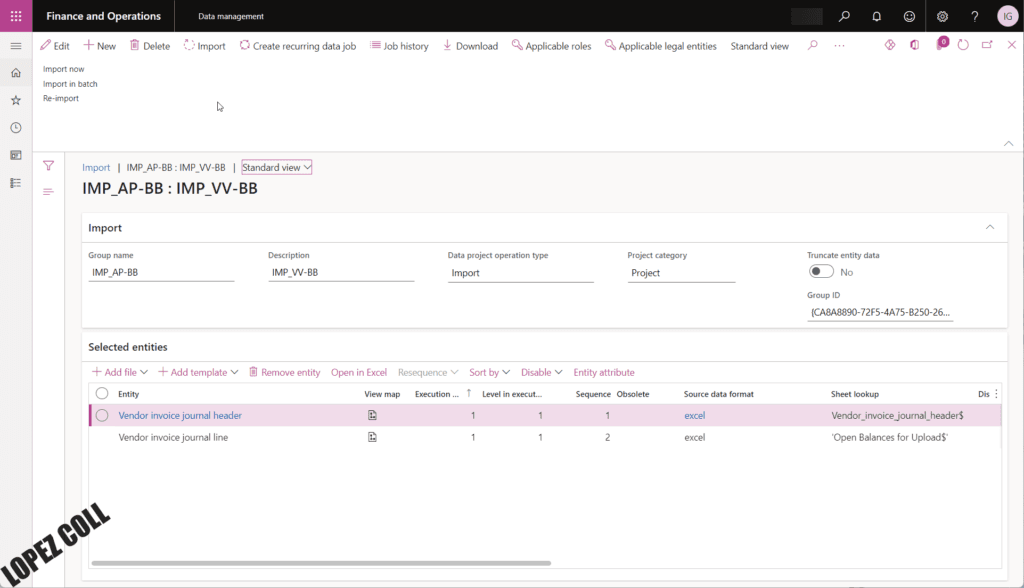Open Favorites star in left sidebar
The height and width of the screenshot is (588, 1024).
pyautogui.click(x=15, y=100)
